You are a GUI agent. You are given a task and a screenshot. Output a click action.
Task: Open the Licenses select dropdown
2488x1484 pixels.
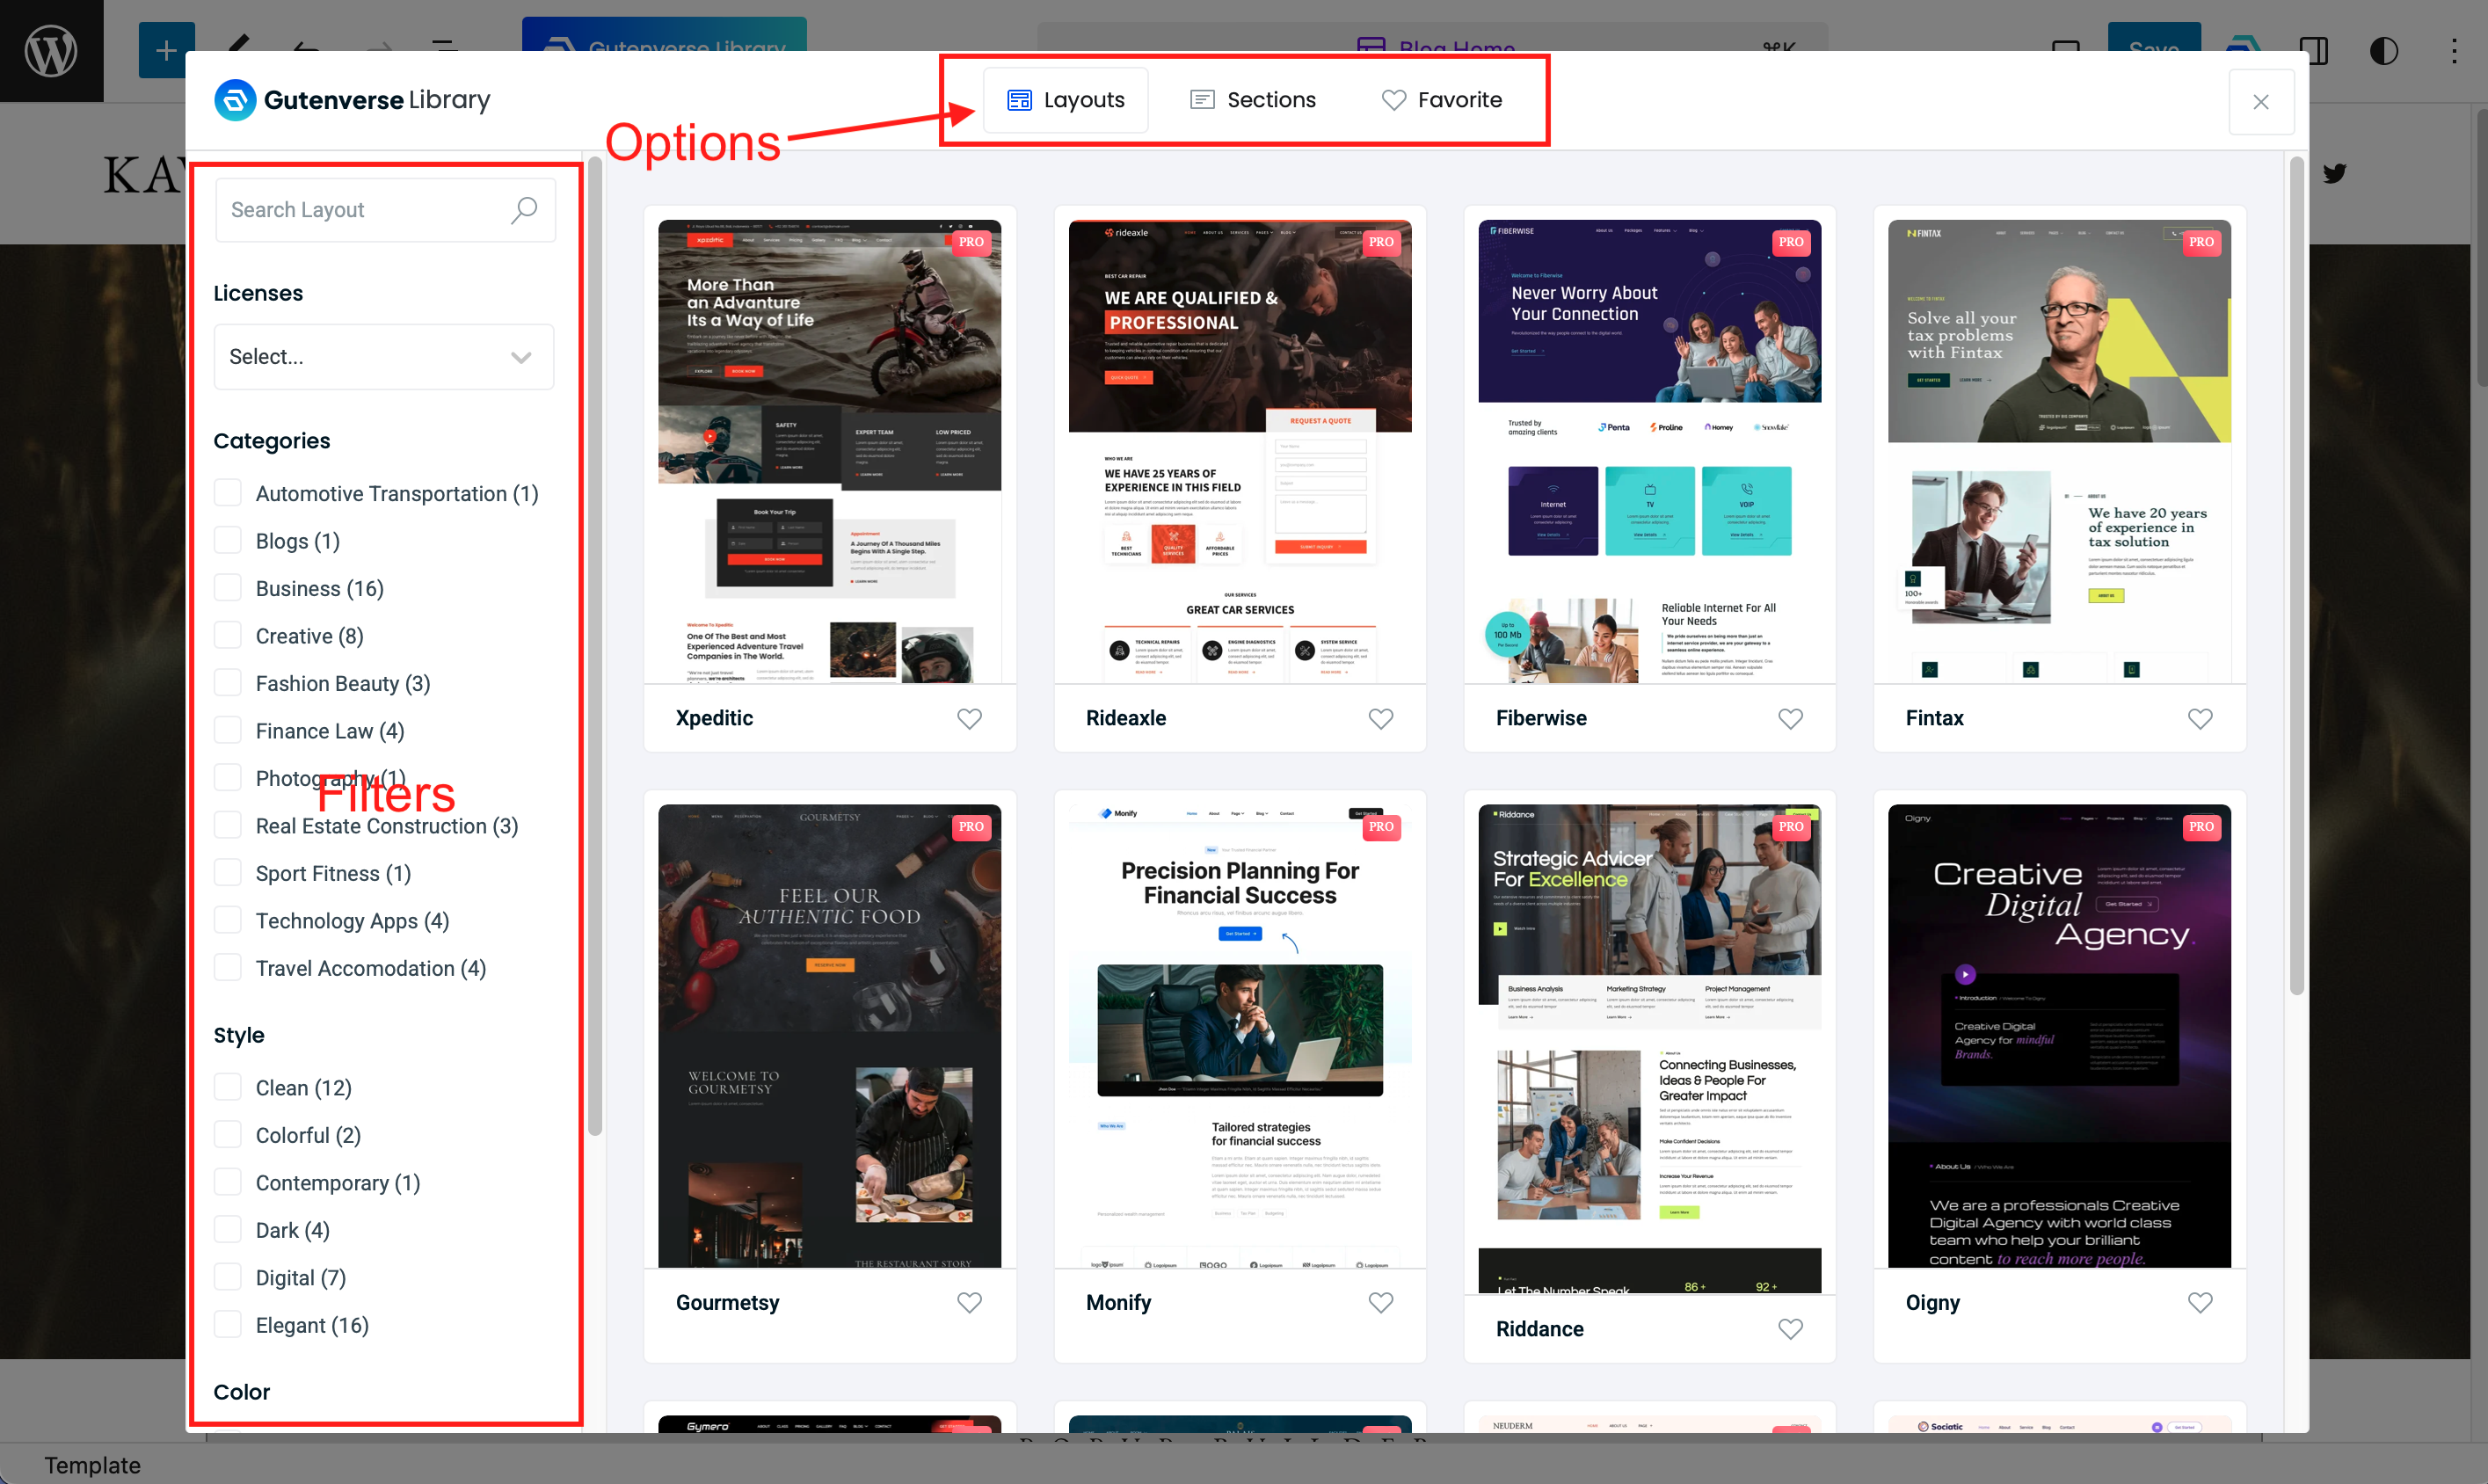tap(384, 357)
